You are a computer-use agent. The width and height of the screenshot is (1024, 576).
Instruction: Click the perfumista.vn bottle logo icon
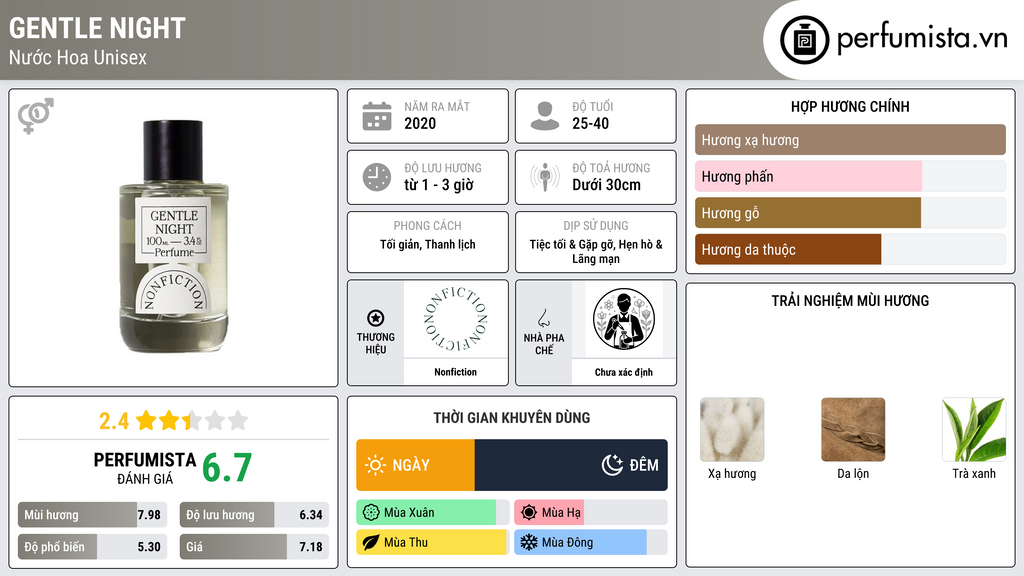pyautogui.click(x=804, y=40)
